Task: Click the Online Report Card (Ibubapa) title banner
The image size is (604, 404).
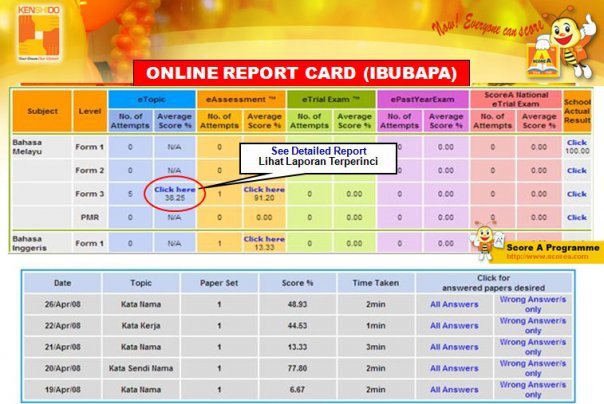Action: pyautogui.click(x=302, y=73)
